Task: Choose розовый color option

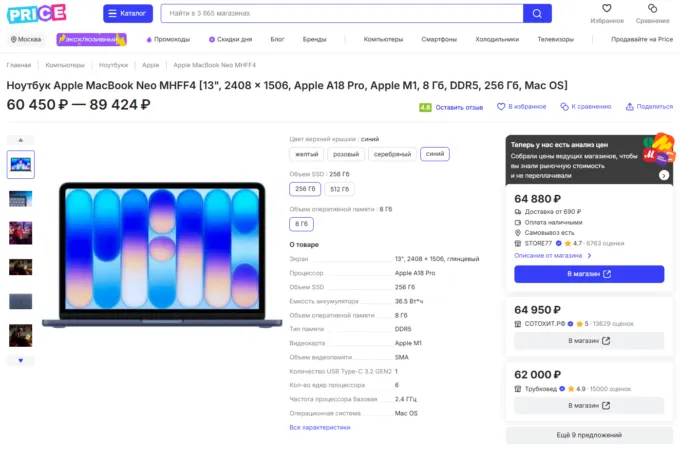Action: pos(346,154)
